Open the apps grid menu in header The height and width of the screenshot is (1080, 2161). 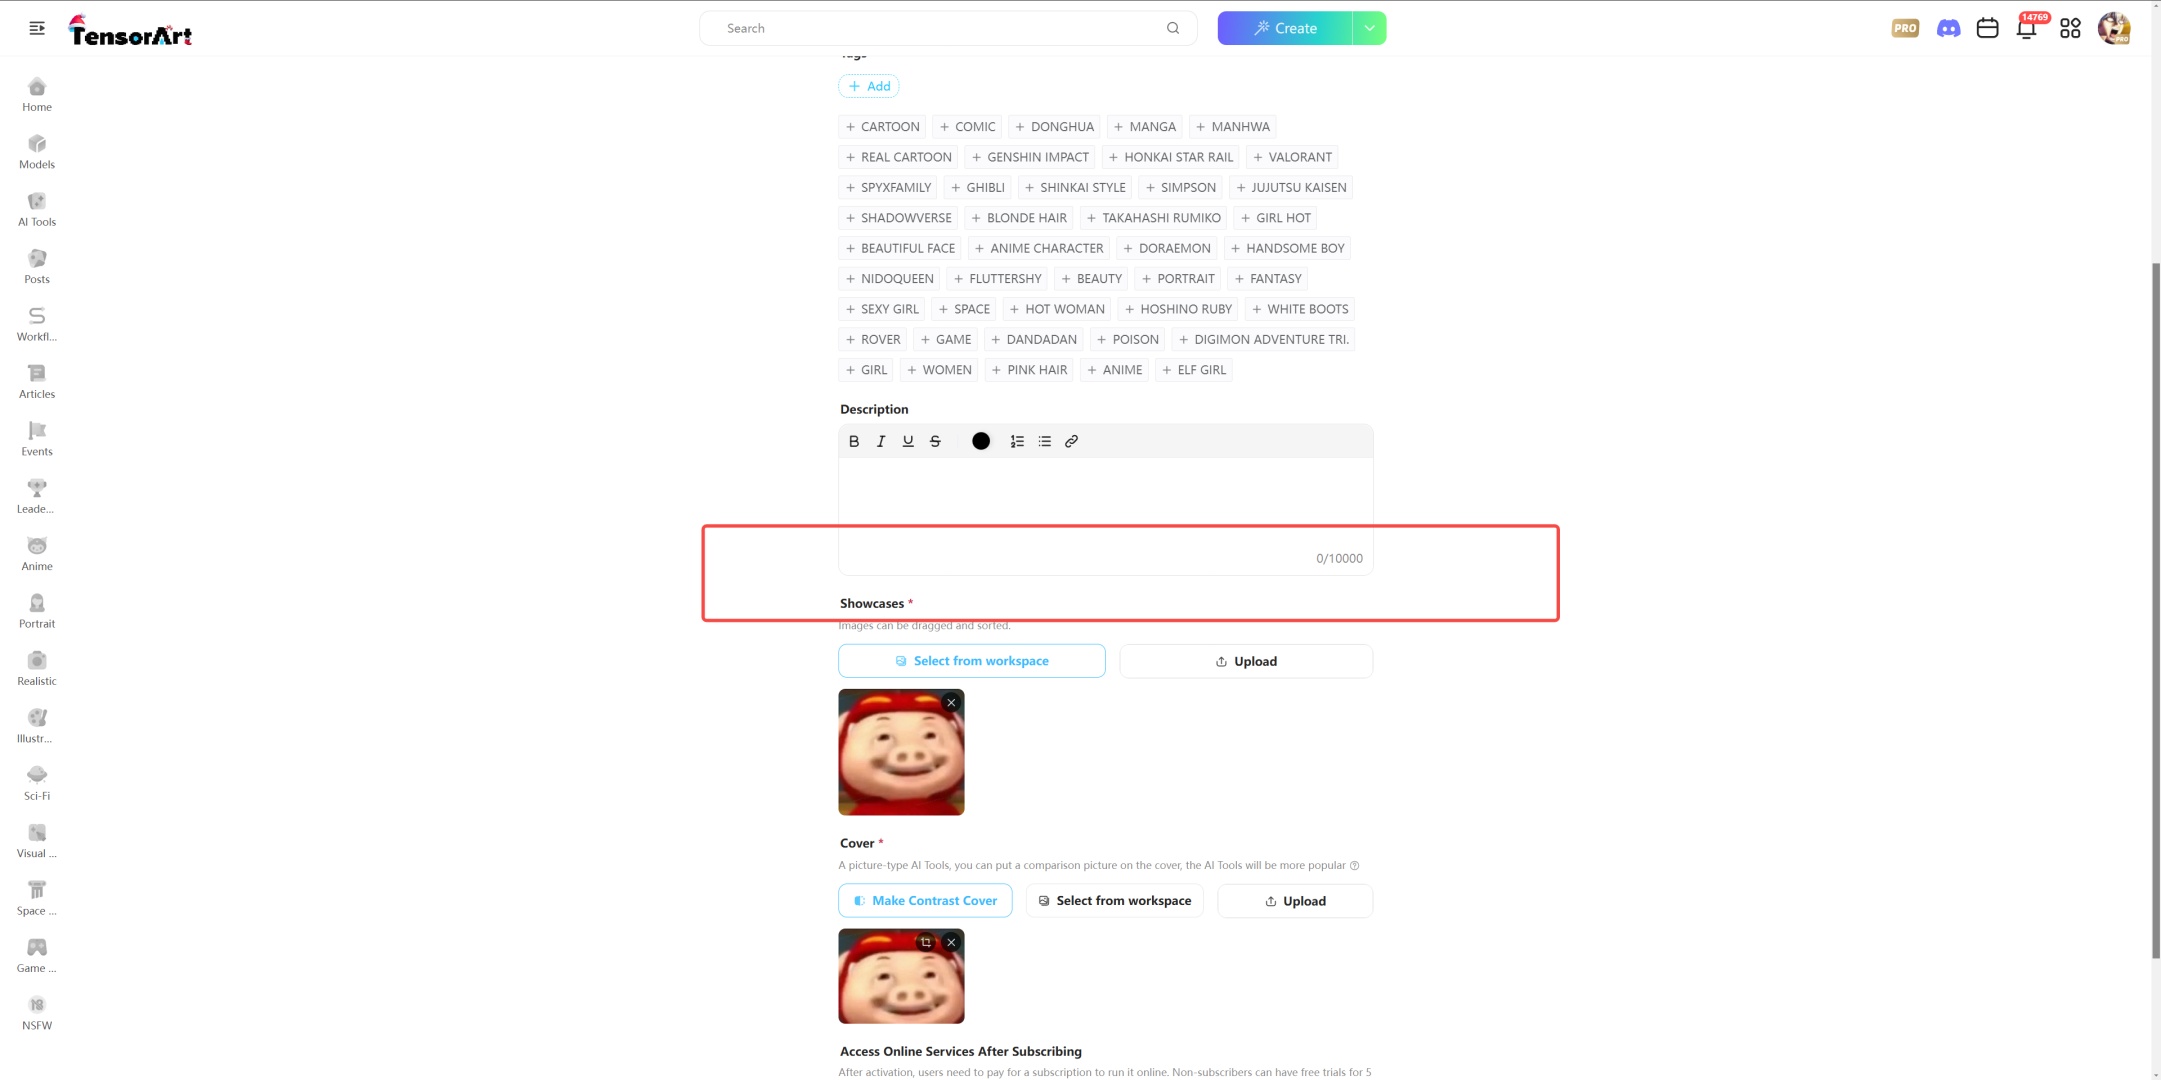tap(2070, 28)
